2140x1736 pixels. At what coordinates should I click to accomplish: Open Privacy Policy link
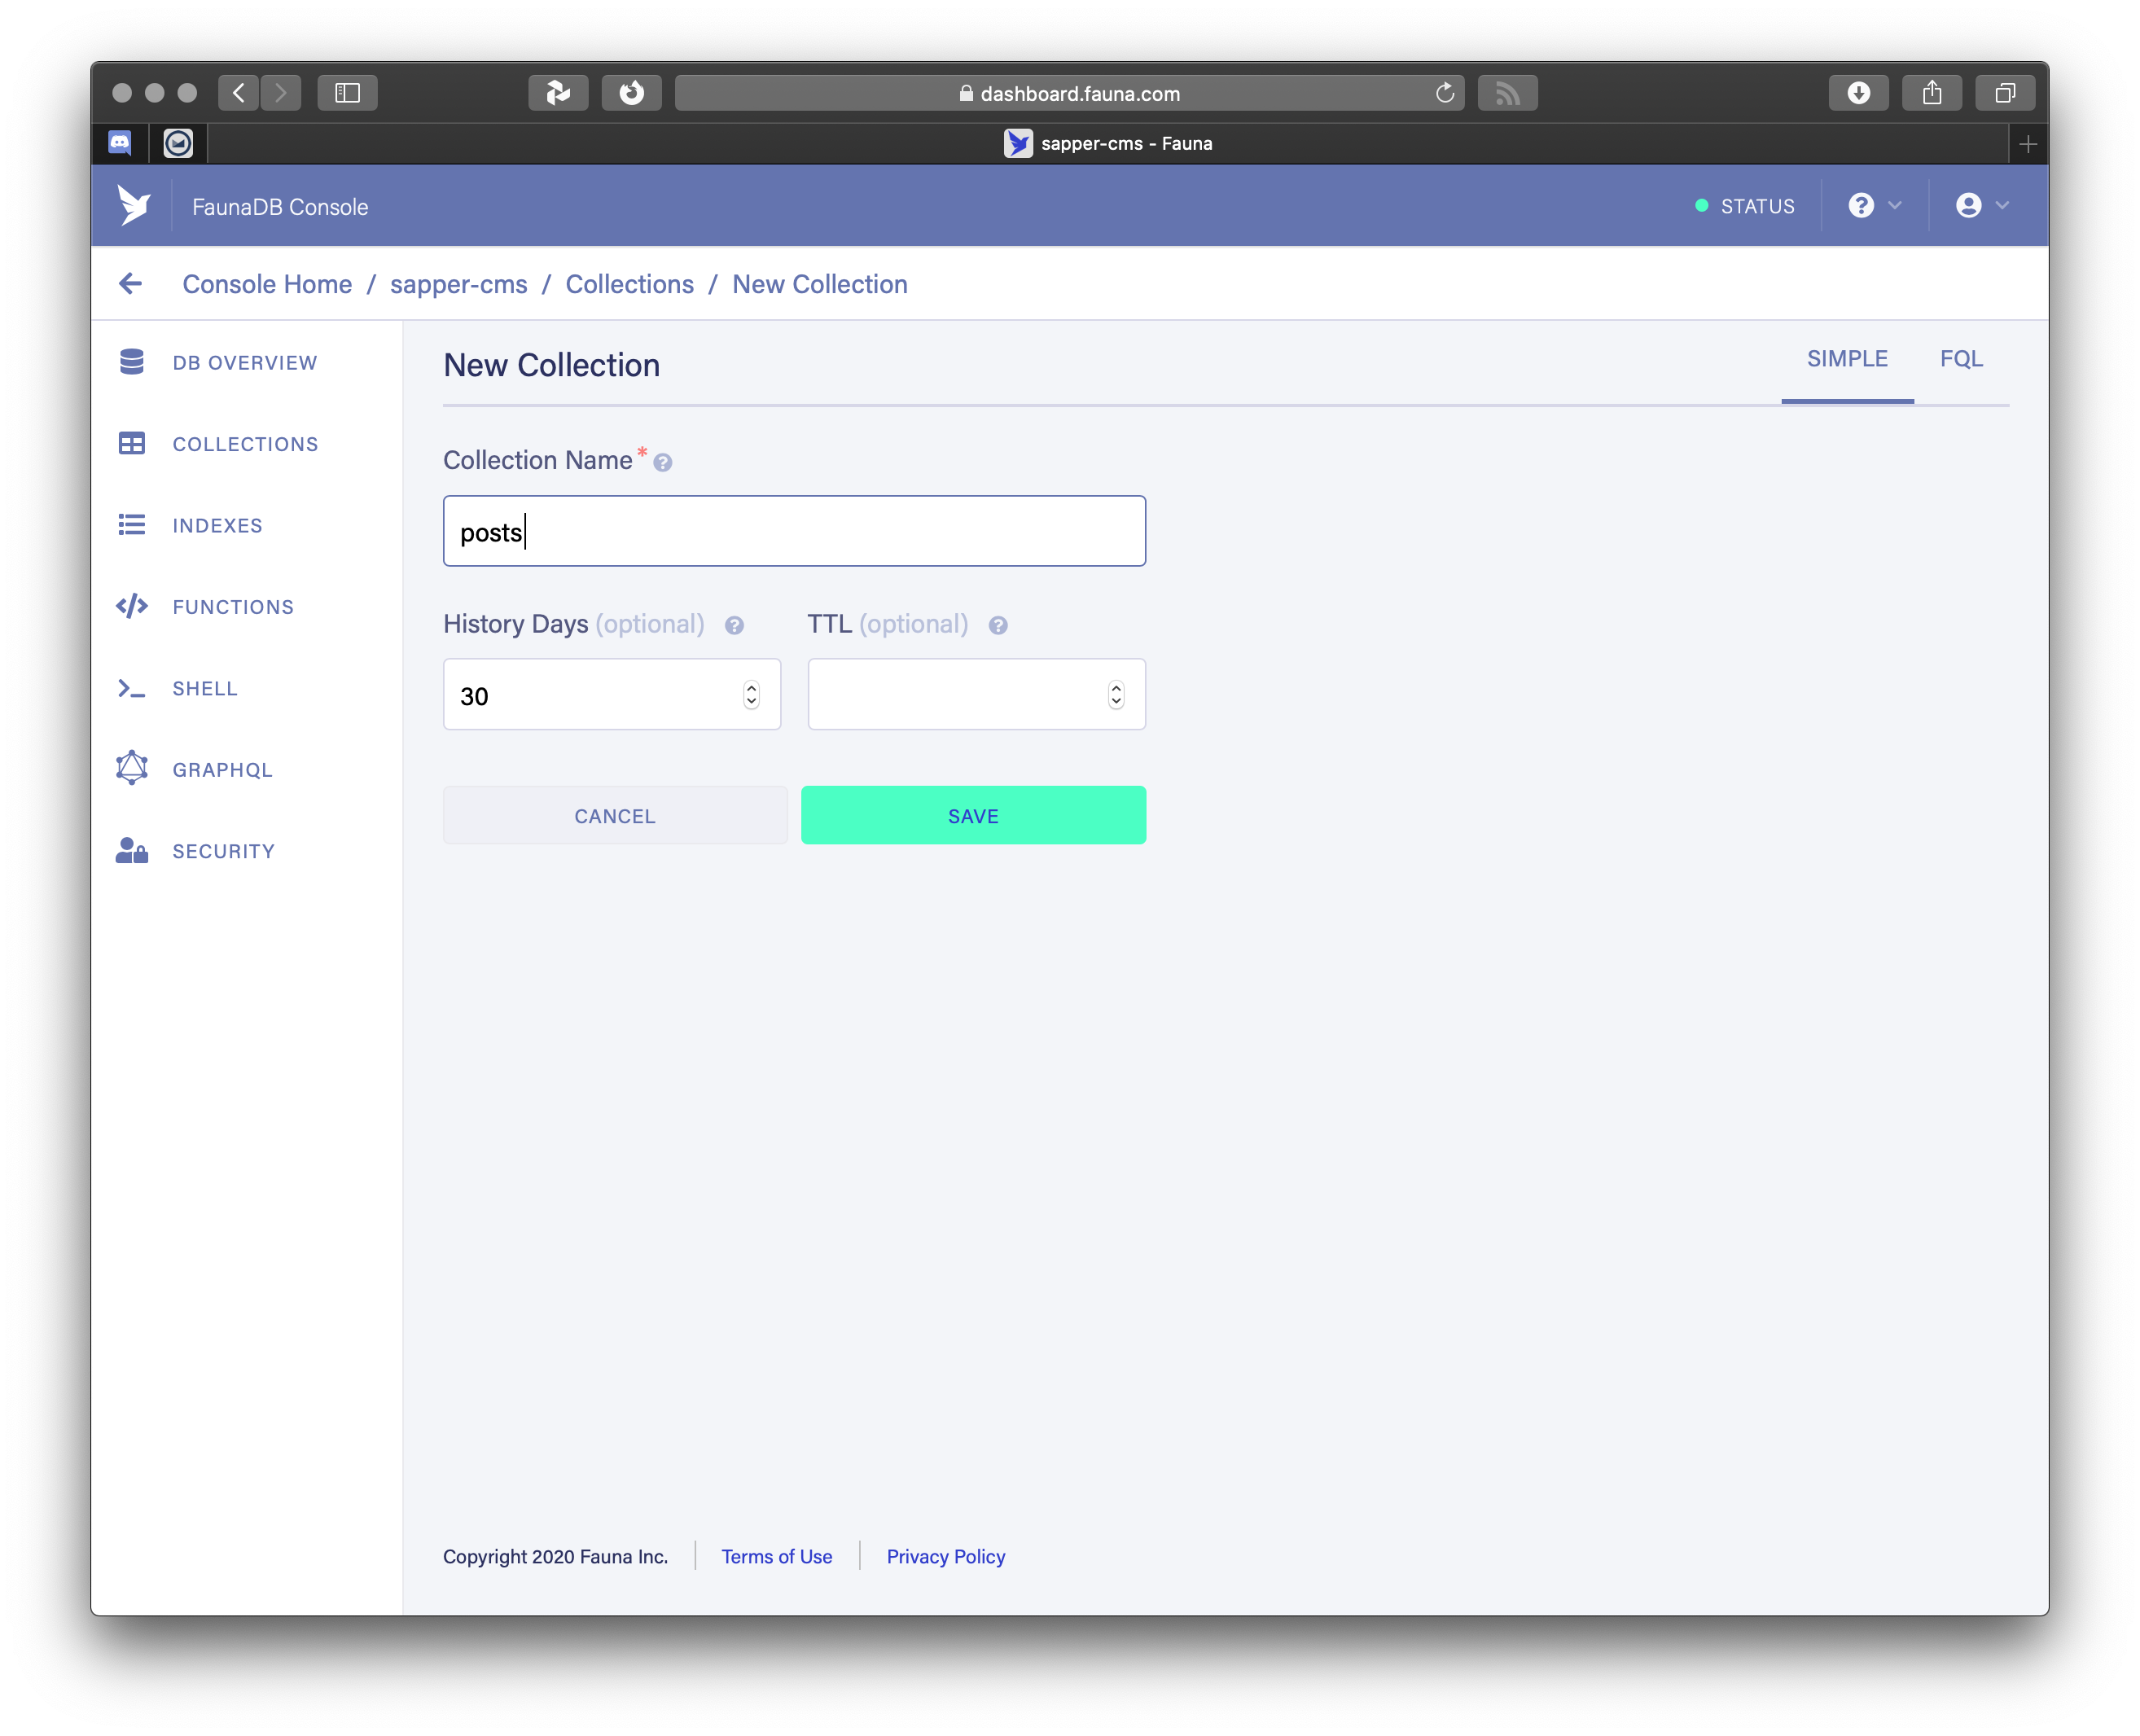946,1557
